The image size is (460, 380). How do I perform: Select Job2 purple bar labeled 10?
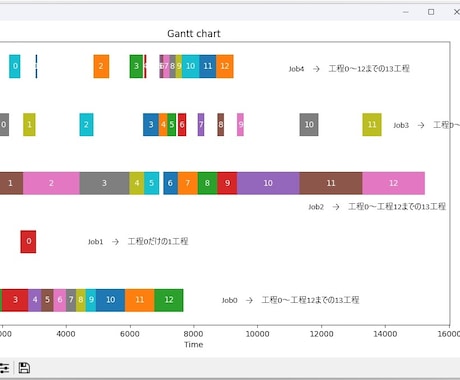pyautogui.click(x=268, y=183)
